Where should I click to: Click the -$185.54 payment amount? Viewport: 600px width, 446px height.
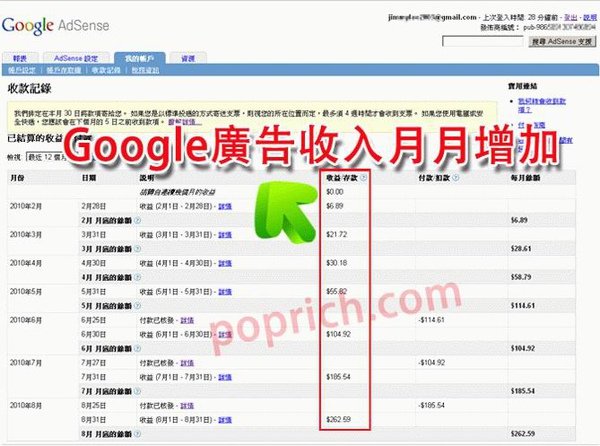pyautogui.click(x=432, y=405)
